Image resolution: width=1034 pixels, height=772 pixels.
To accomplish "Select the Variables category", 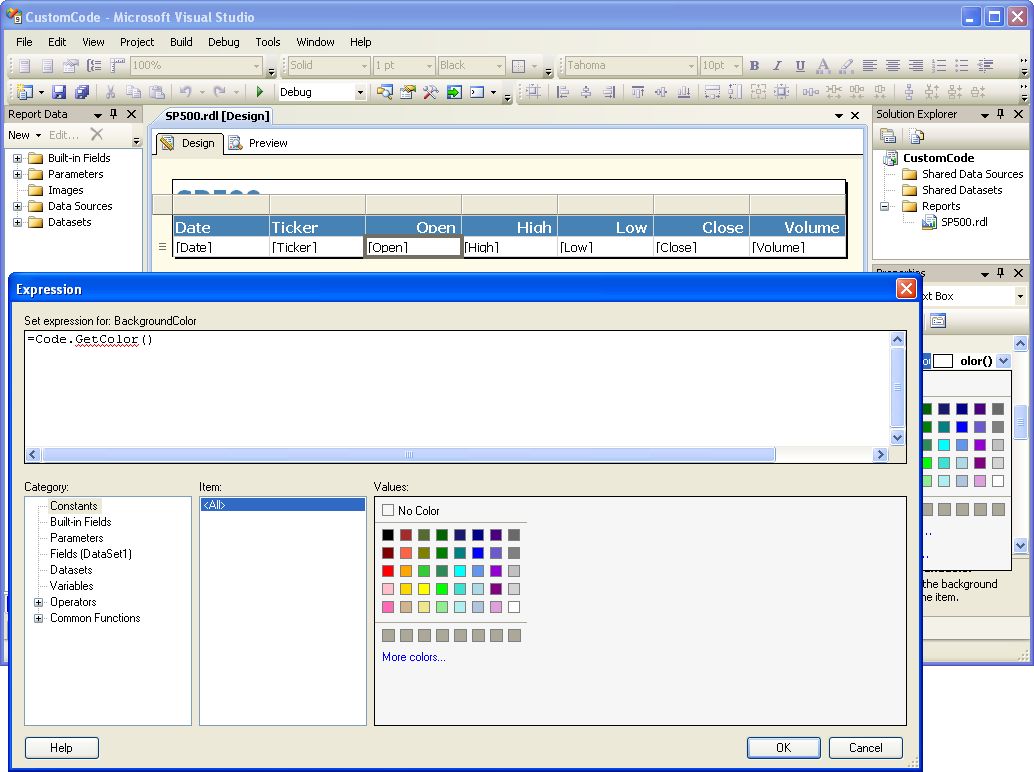I will point(72,586).
